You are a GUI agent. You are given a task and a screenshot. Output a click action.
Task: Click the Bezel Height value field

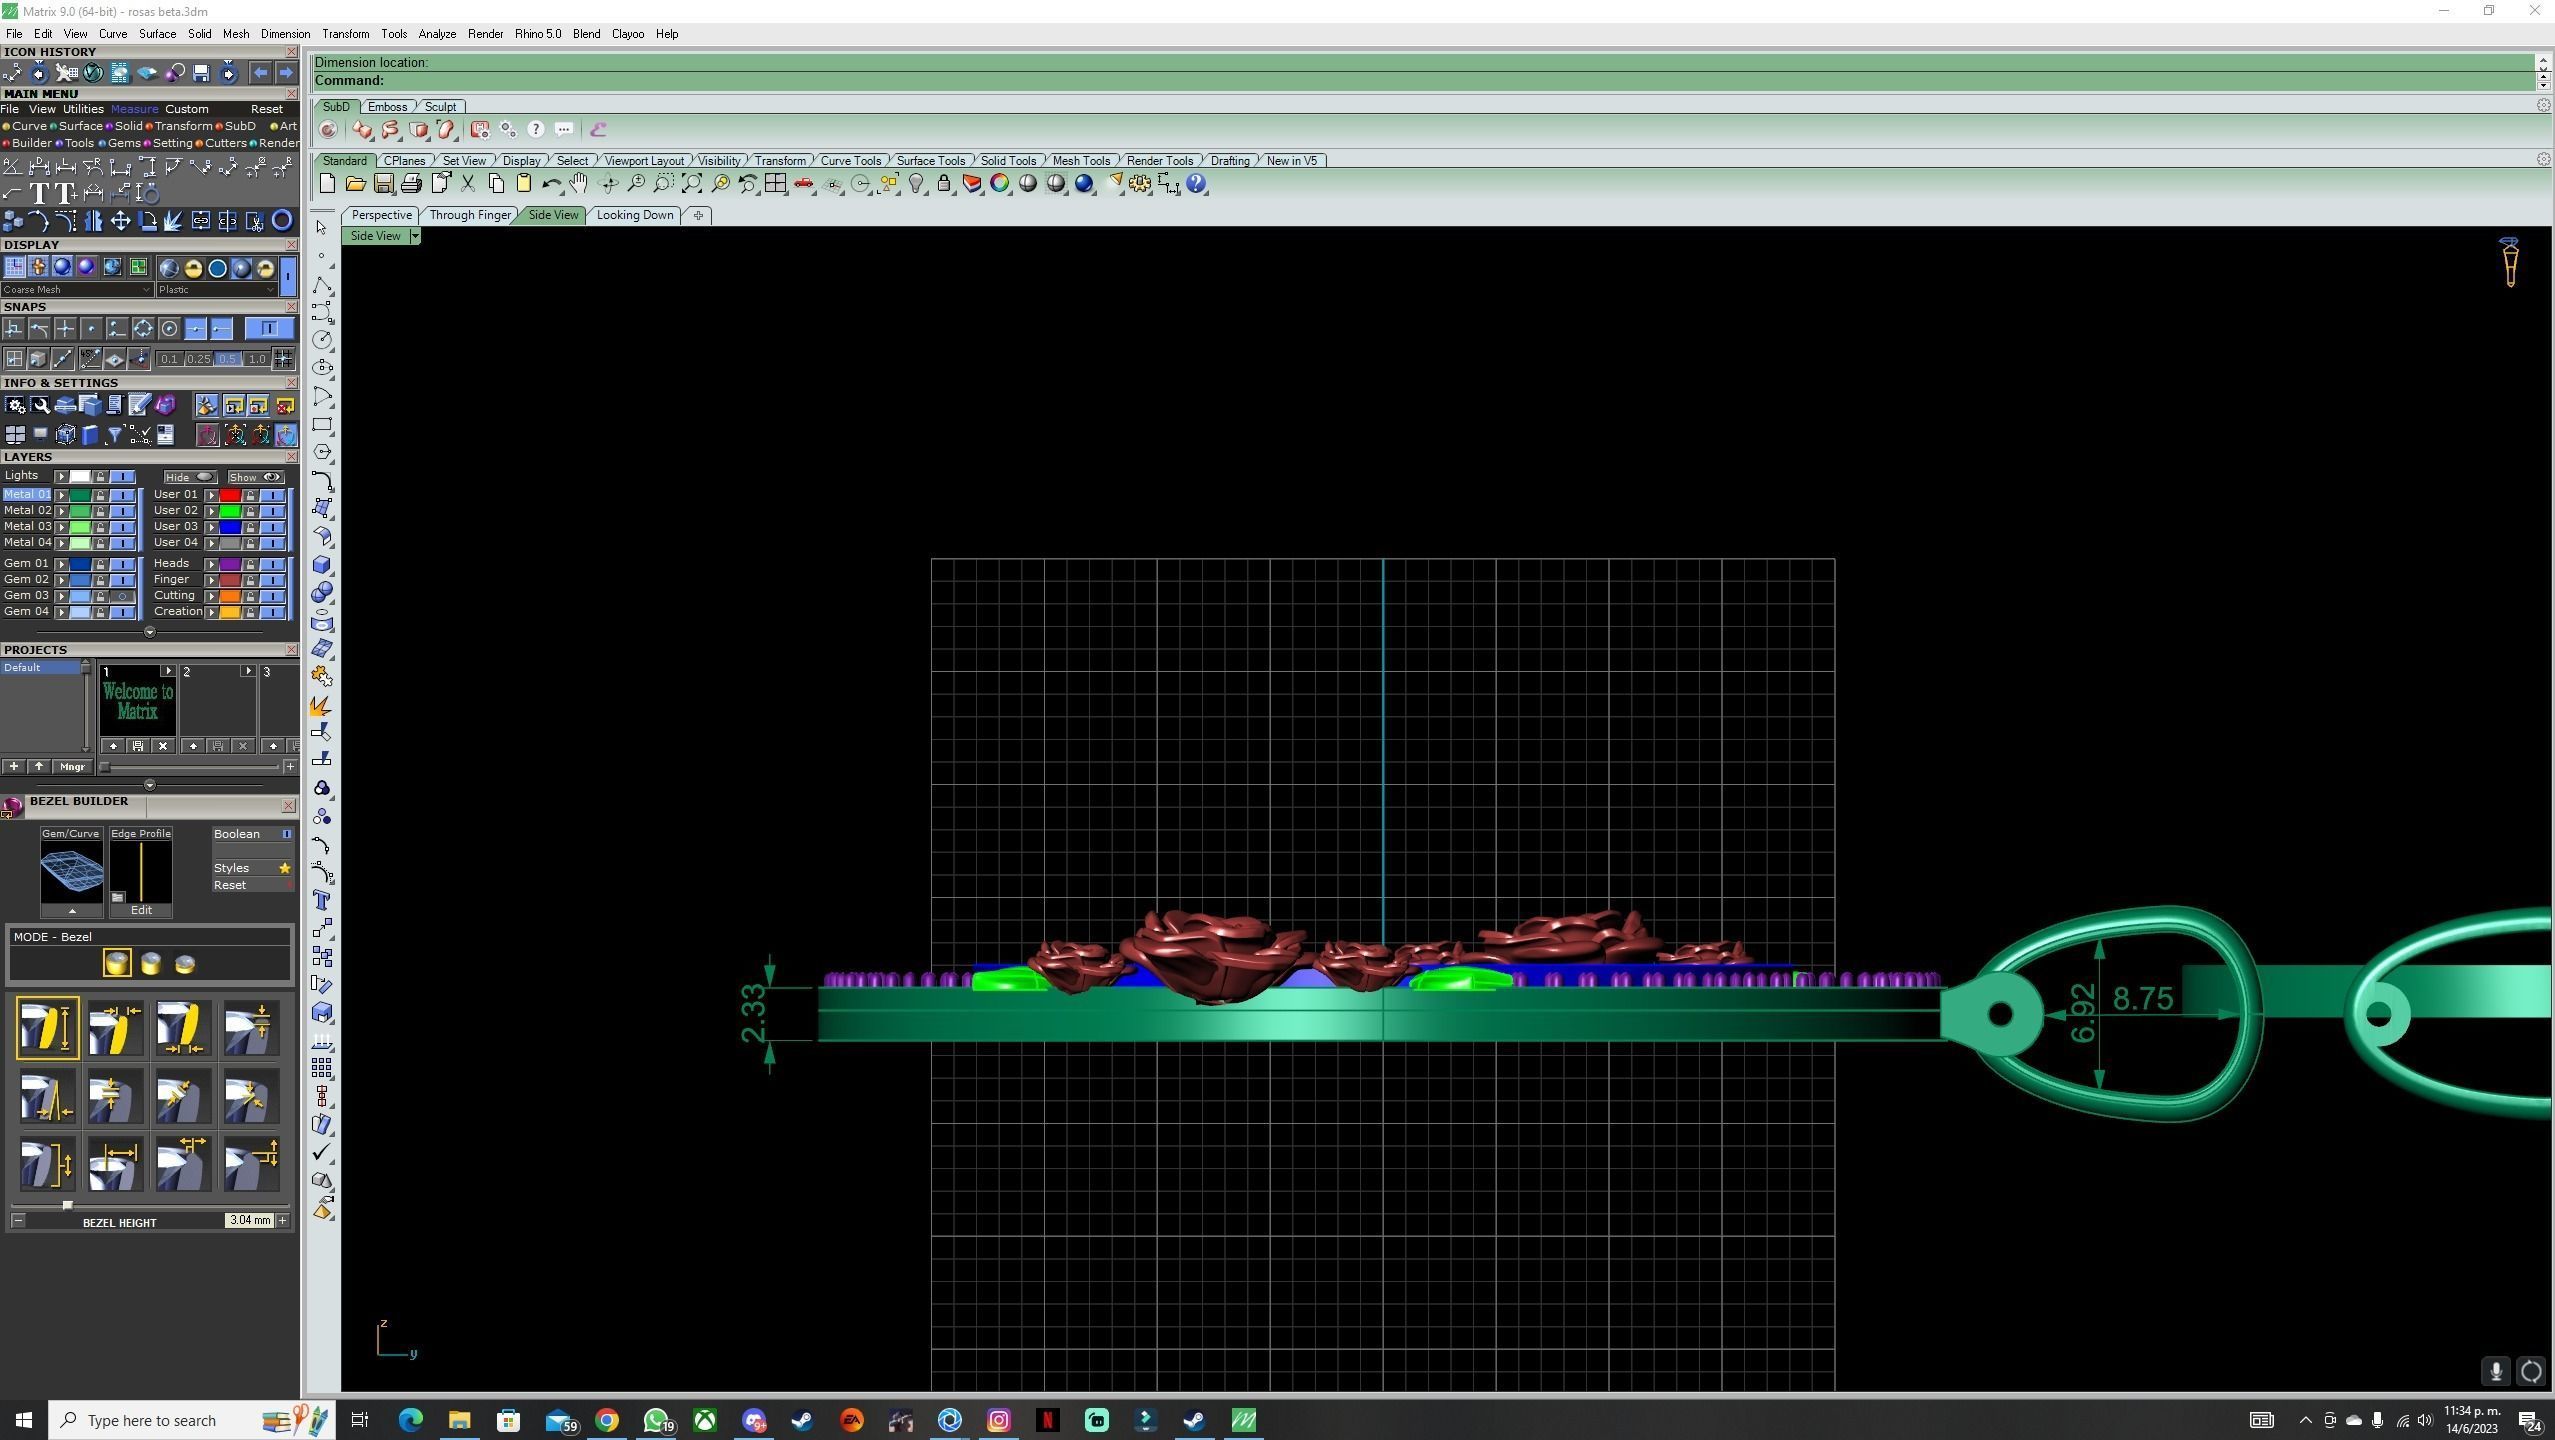(248, 1220)
